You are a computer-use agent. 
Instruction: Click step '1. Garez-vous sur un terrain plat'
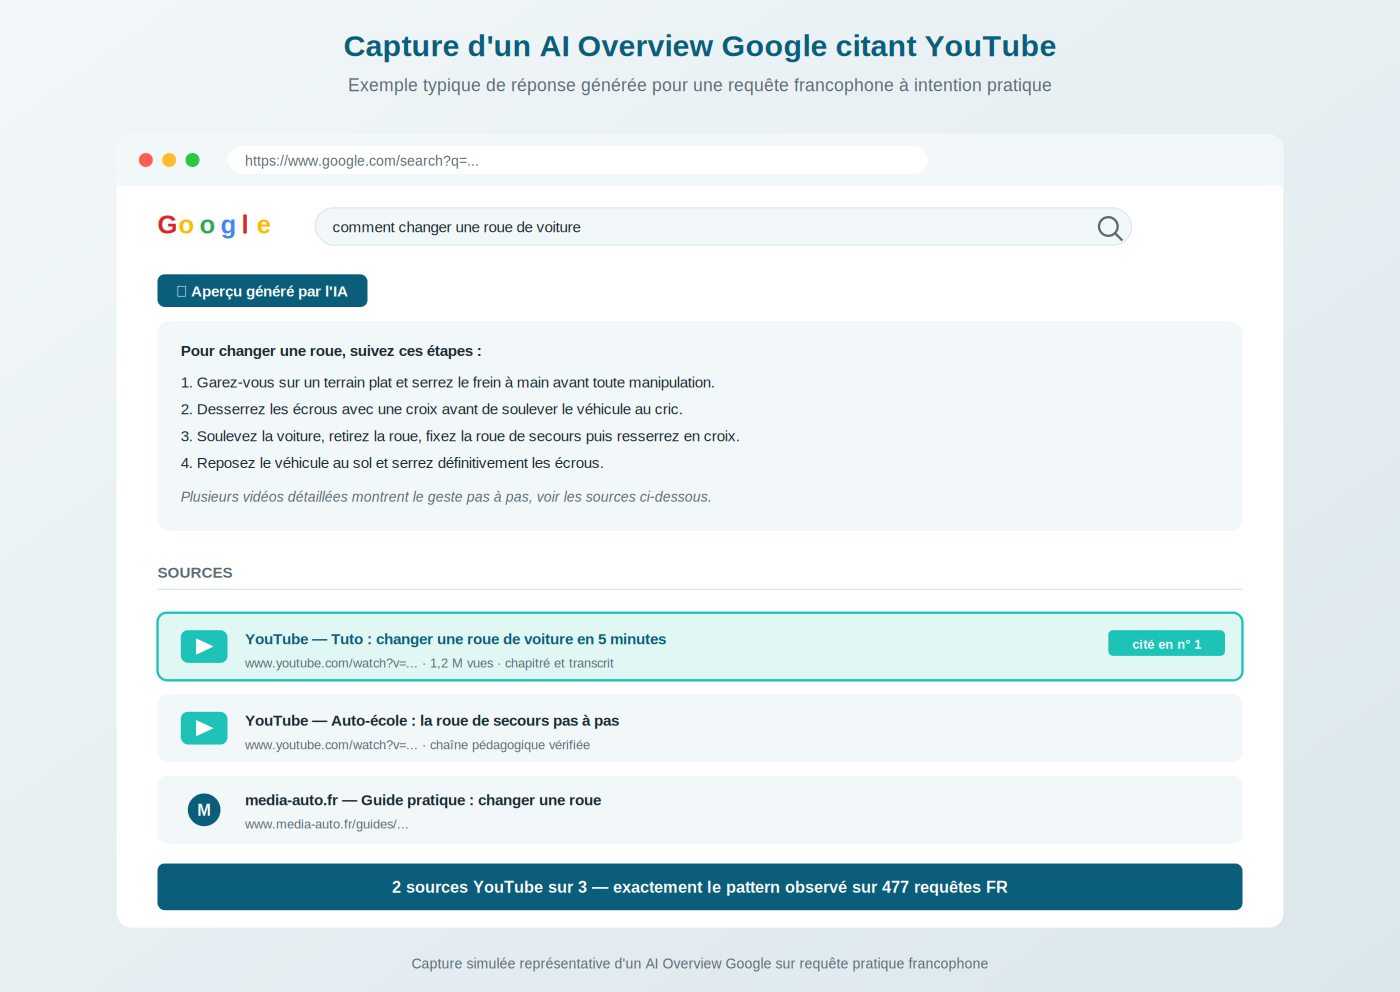(448, 383)
